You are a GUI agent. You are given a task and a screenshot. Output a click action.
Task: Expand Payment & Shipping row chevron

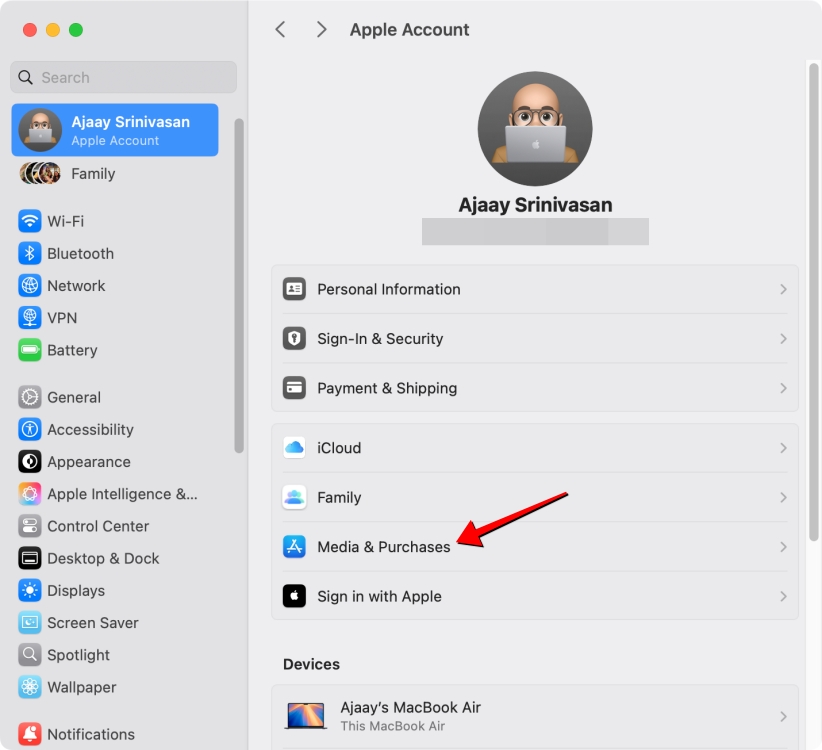[x=783, y=388]
